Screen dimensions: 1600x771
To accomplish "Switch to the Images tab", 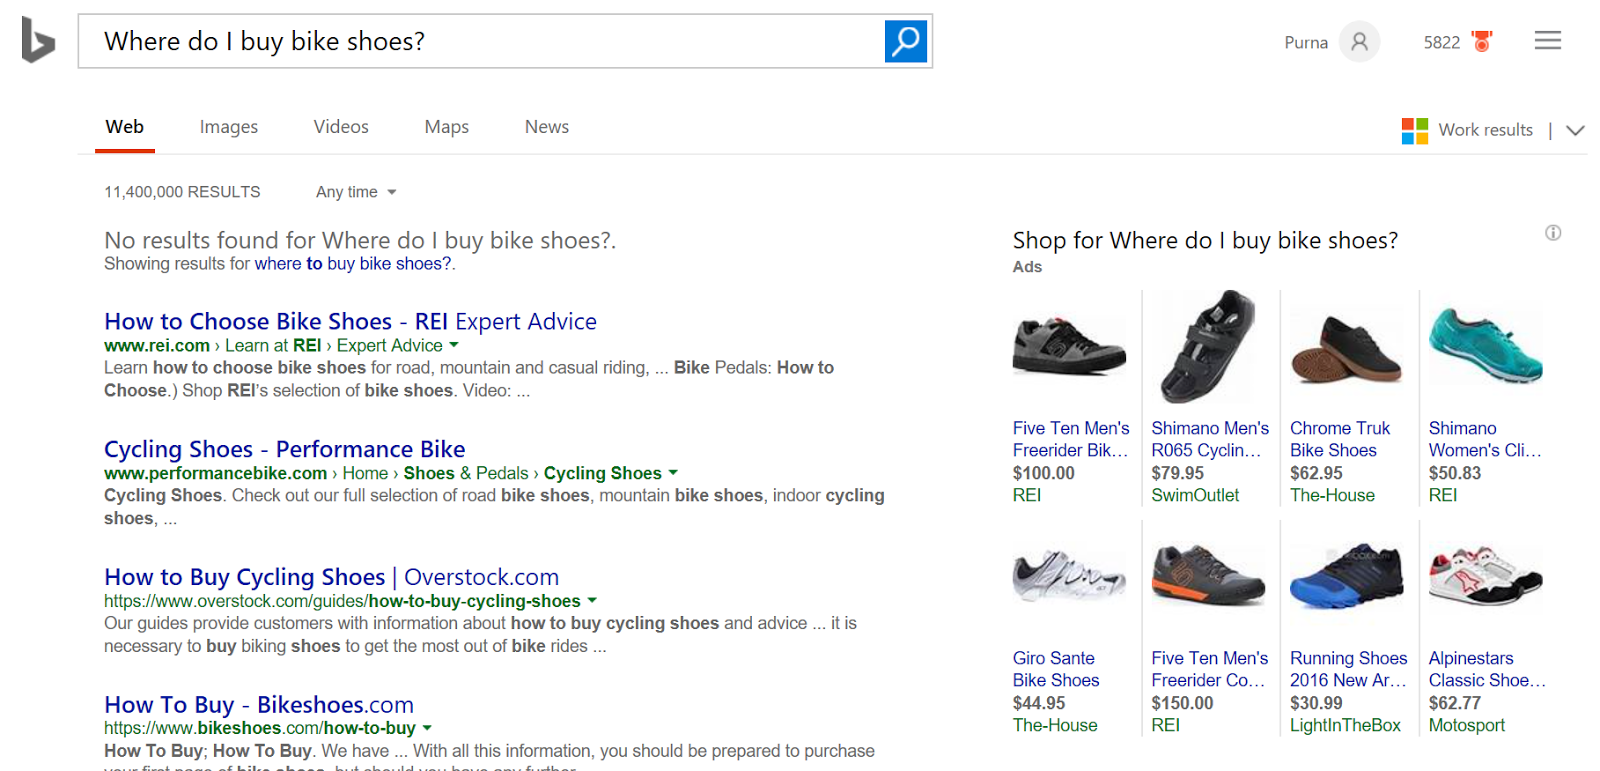I will 228,127.
